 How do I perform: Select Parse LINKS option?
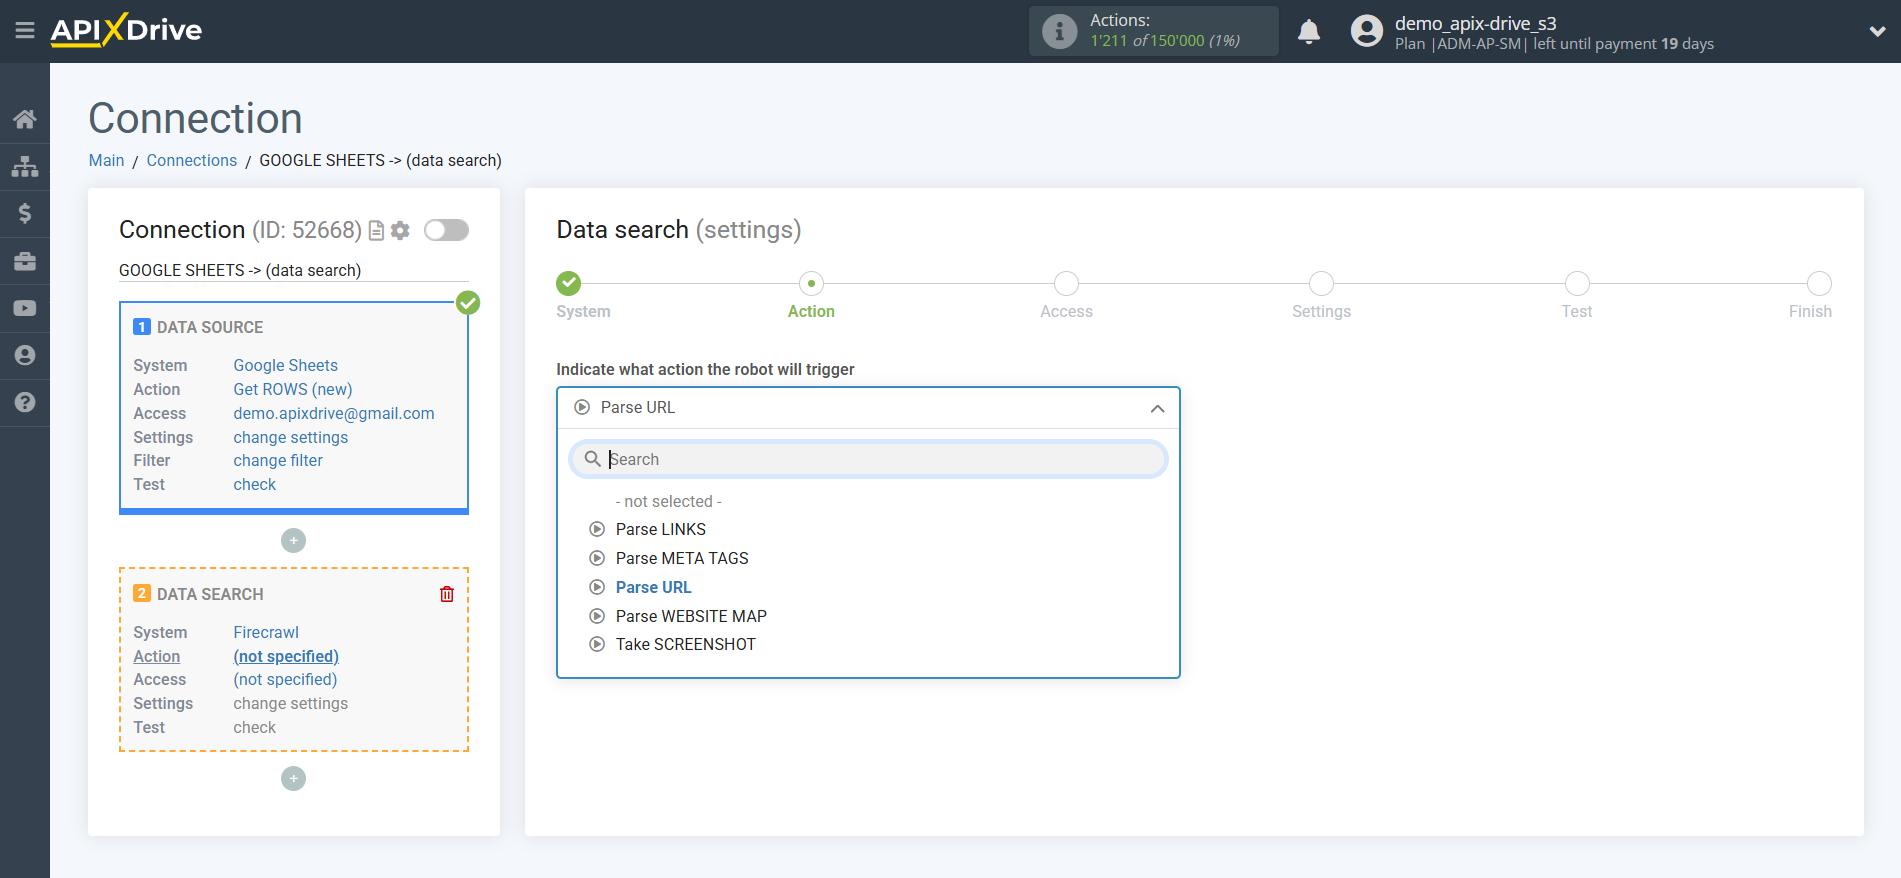coord(660,529)
